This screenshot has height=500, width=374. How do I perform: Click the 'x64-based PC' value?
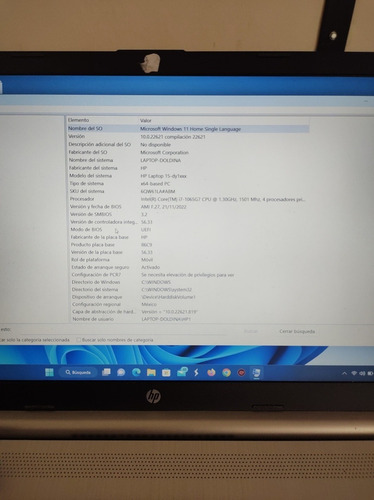155,184
